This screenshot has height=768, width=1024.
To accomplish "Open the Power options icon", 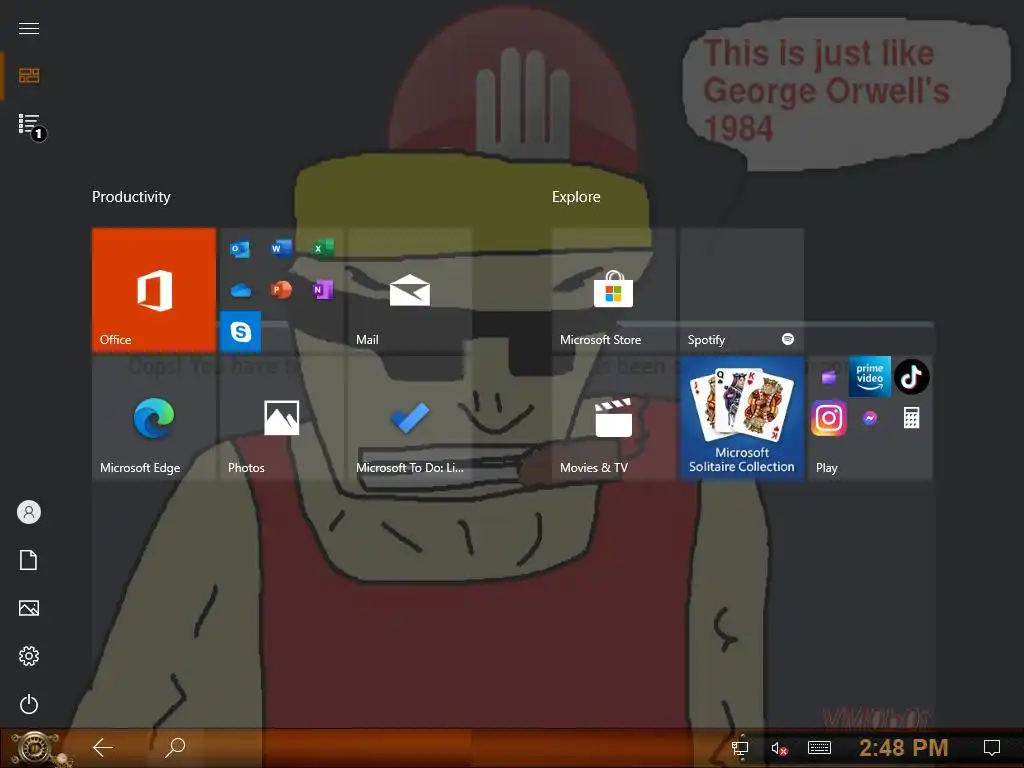I will 29,704.
